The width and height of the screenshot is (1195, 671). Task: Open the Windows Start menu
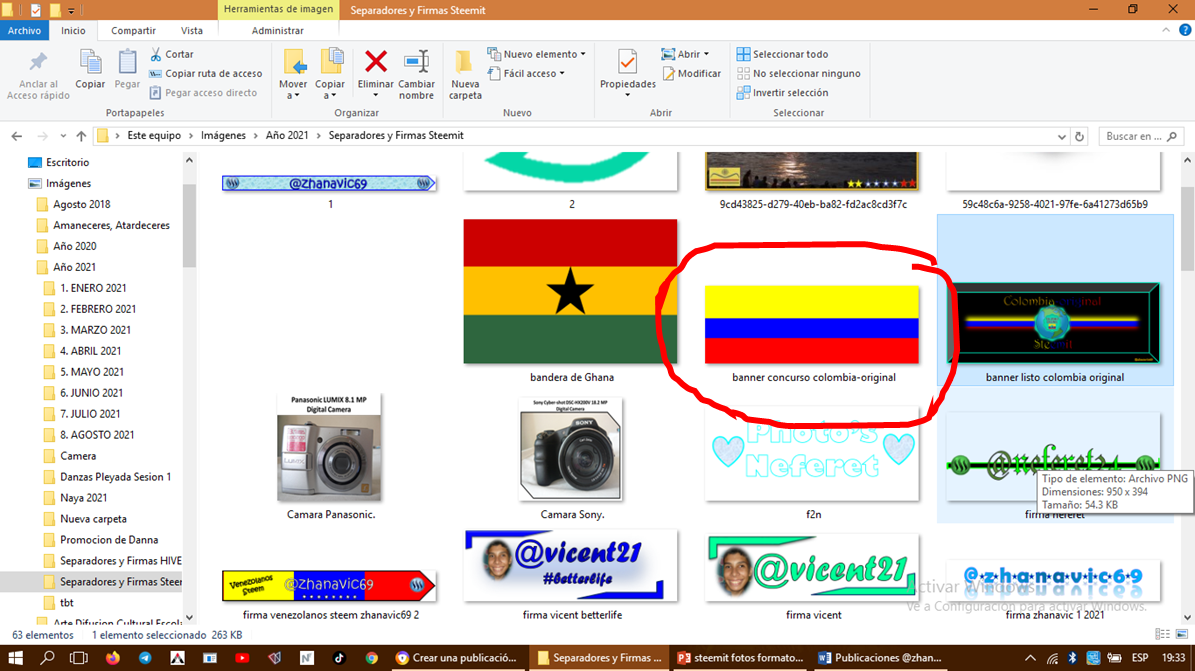coord(14,658)
